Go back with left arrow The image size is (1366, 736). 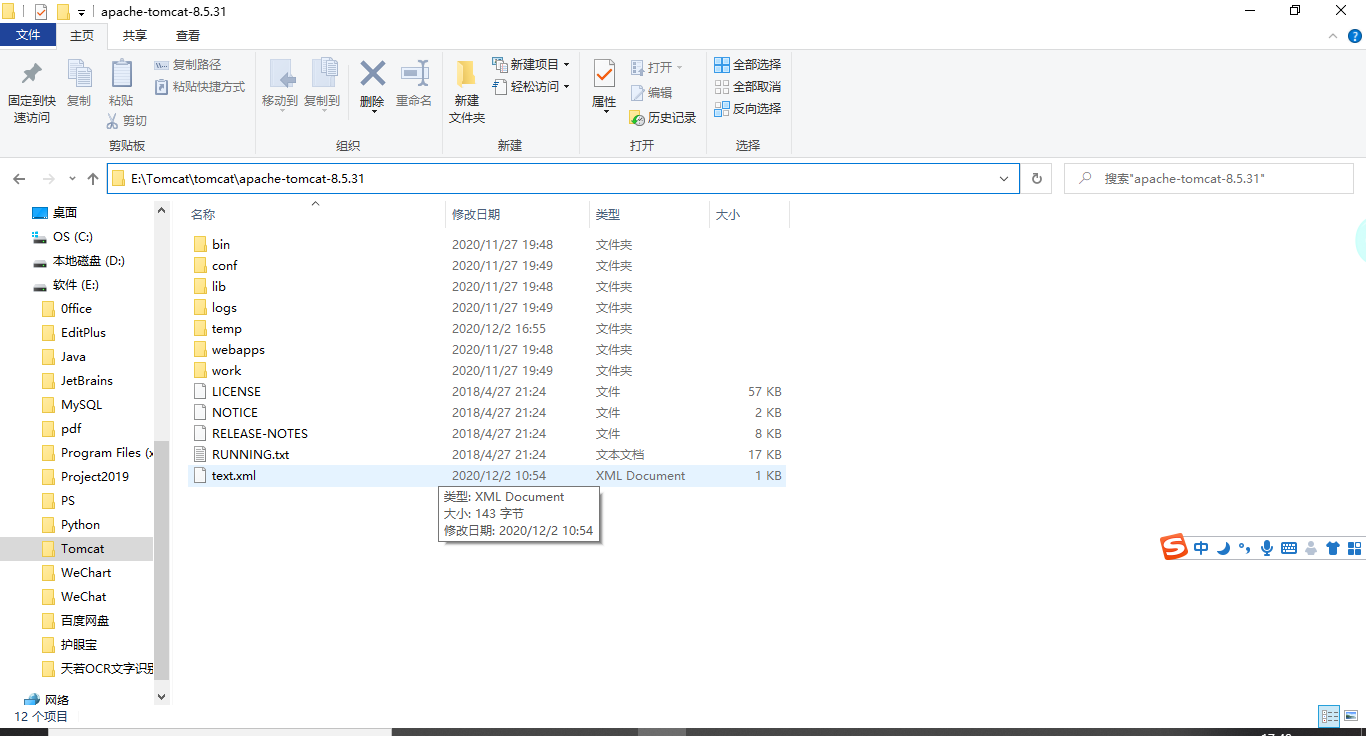click(19, 179)
